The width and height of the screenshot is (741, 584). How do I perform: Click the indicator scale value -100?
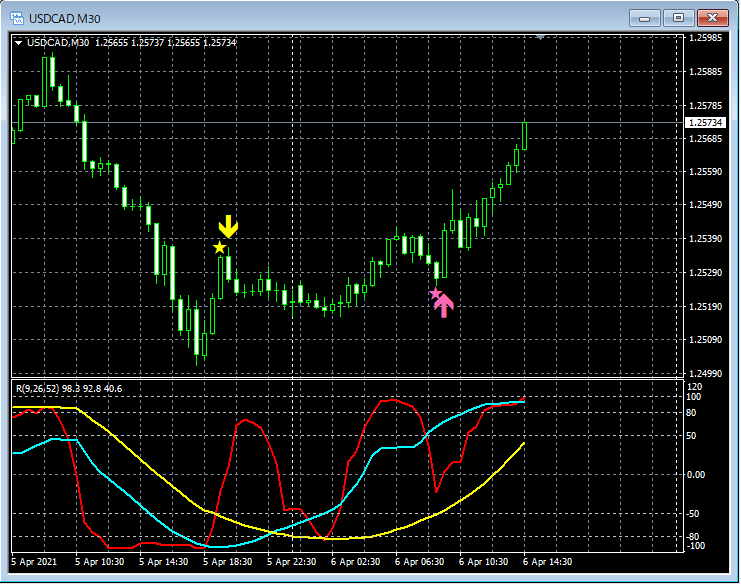click(x=695, y=546)
